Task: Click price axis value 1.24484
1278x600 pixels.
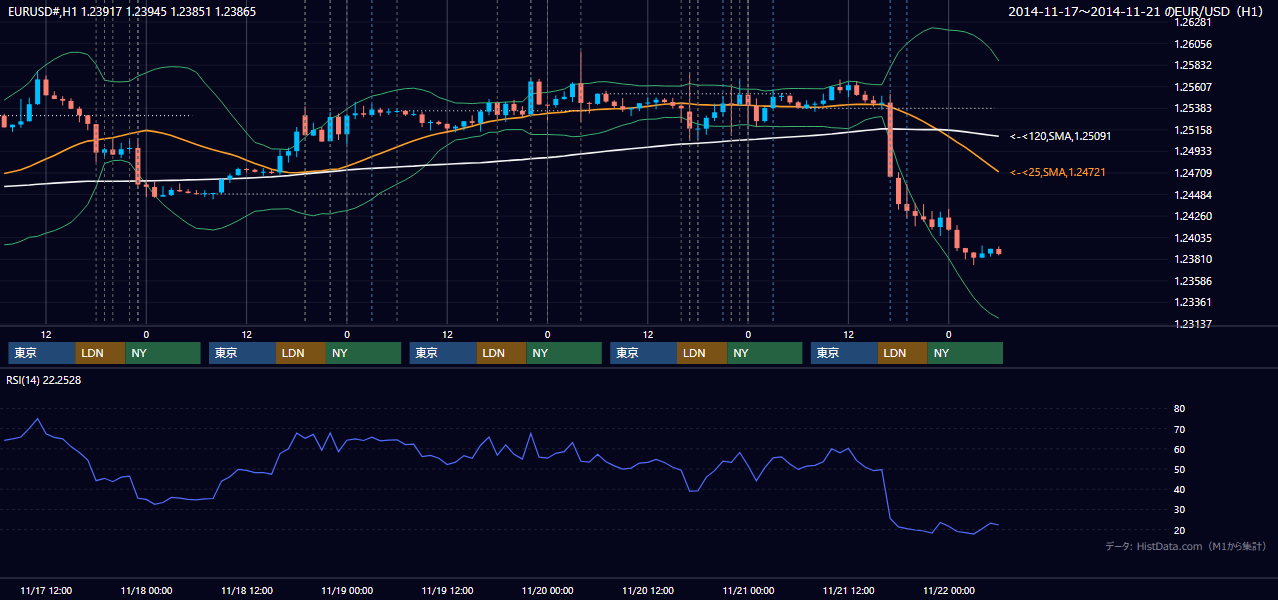Action: pyautogui.click(x=1193, y=194)
